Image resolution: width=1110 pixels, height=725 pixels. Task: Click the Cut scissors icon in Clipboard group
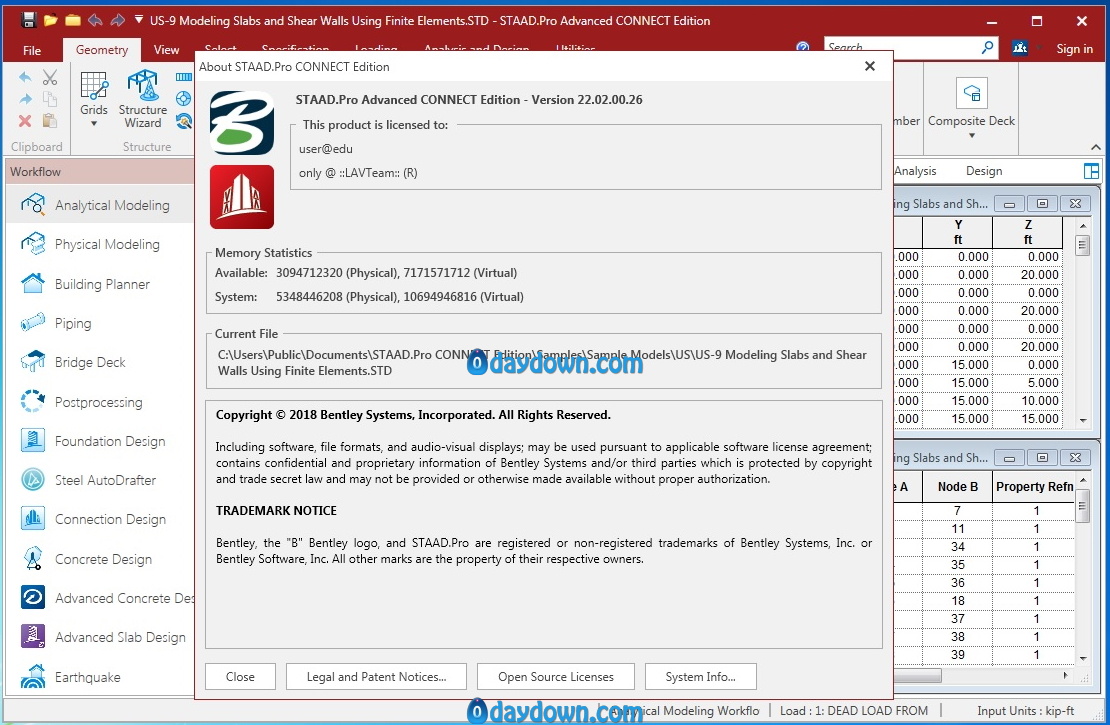[x=50, y=76]
